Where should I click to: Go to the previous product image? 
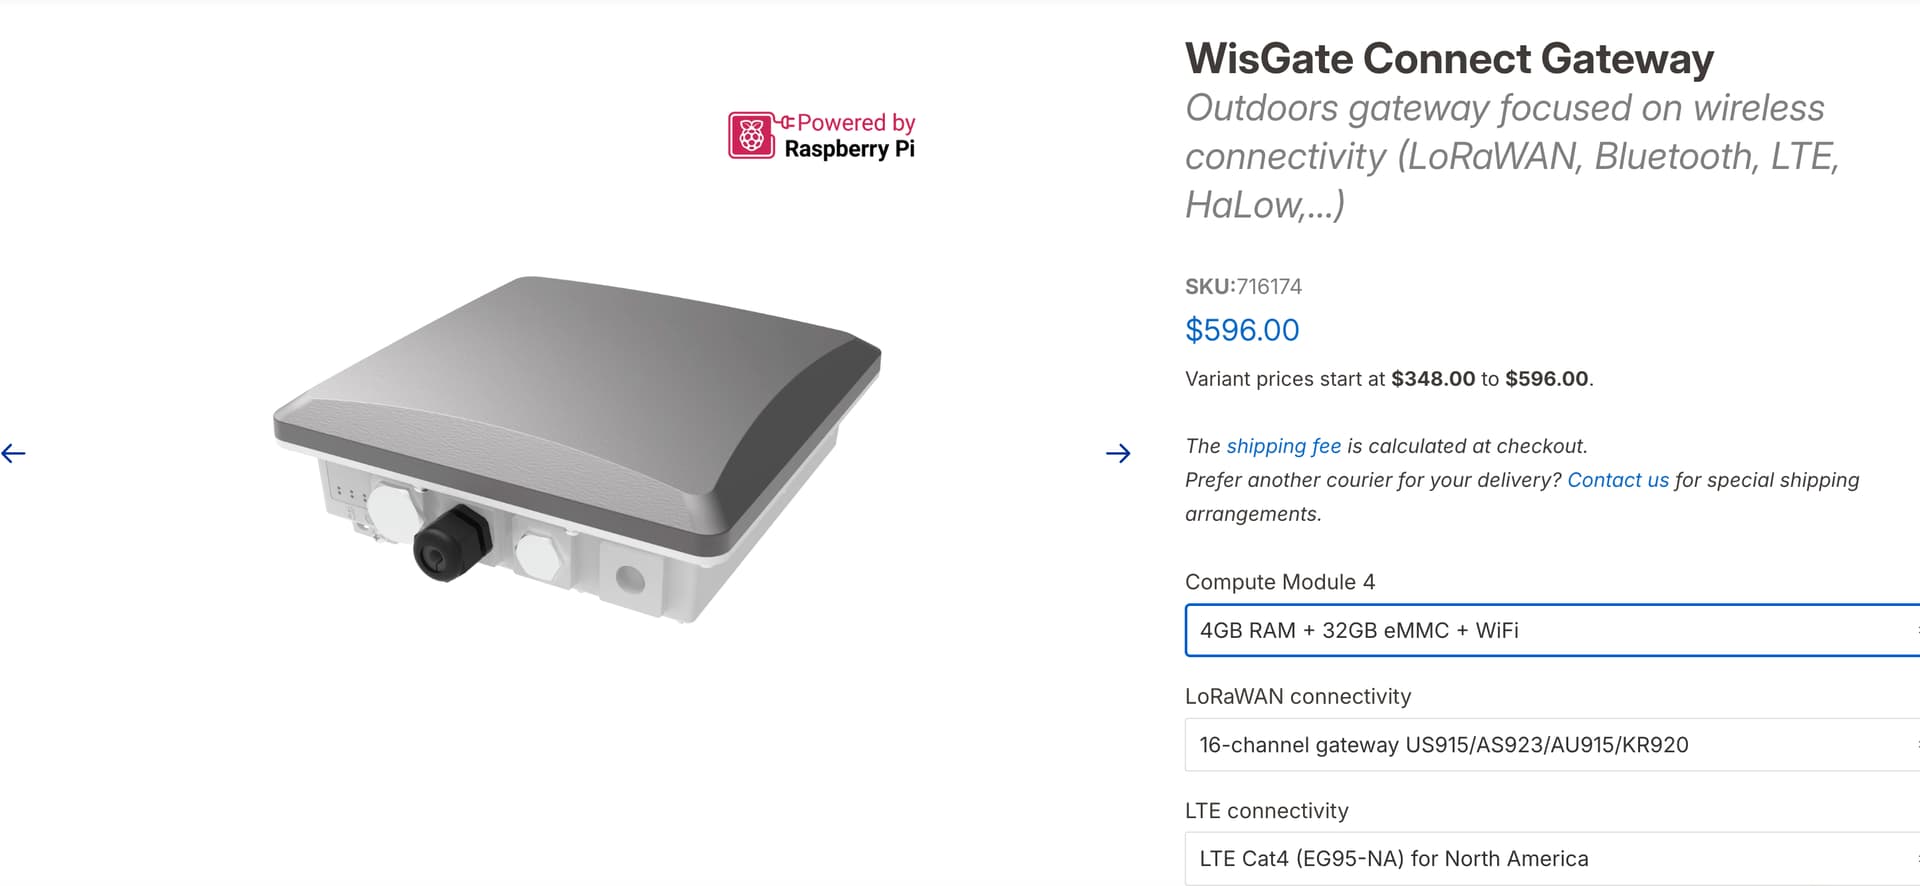[x=14, y=453]
